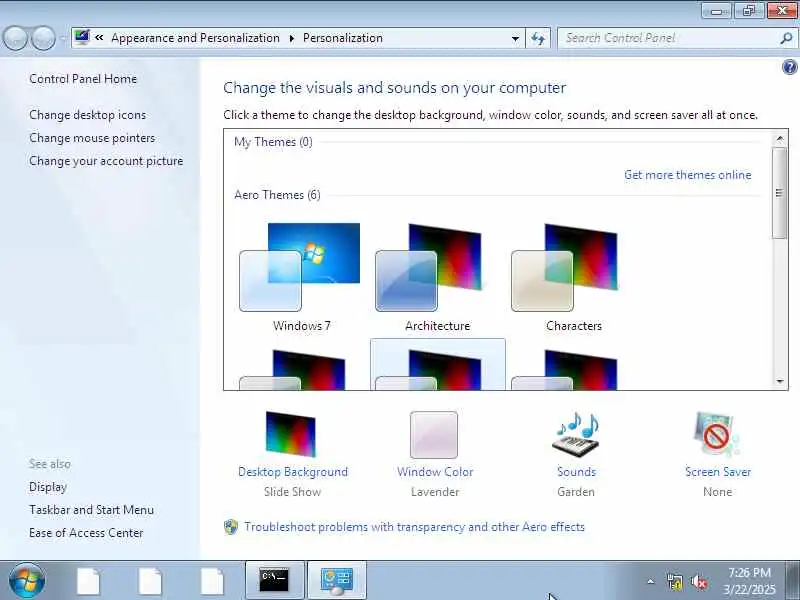
Task: Expand arrow between Appearance and Personalization breadcrumb
Action: click(292, 38)
